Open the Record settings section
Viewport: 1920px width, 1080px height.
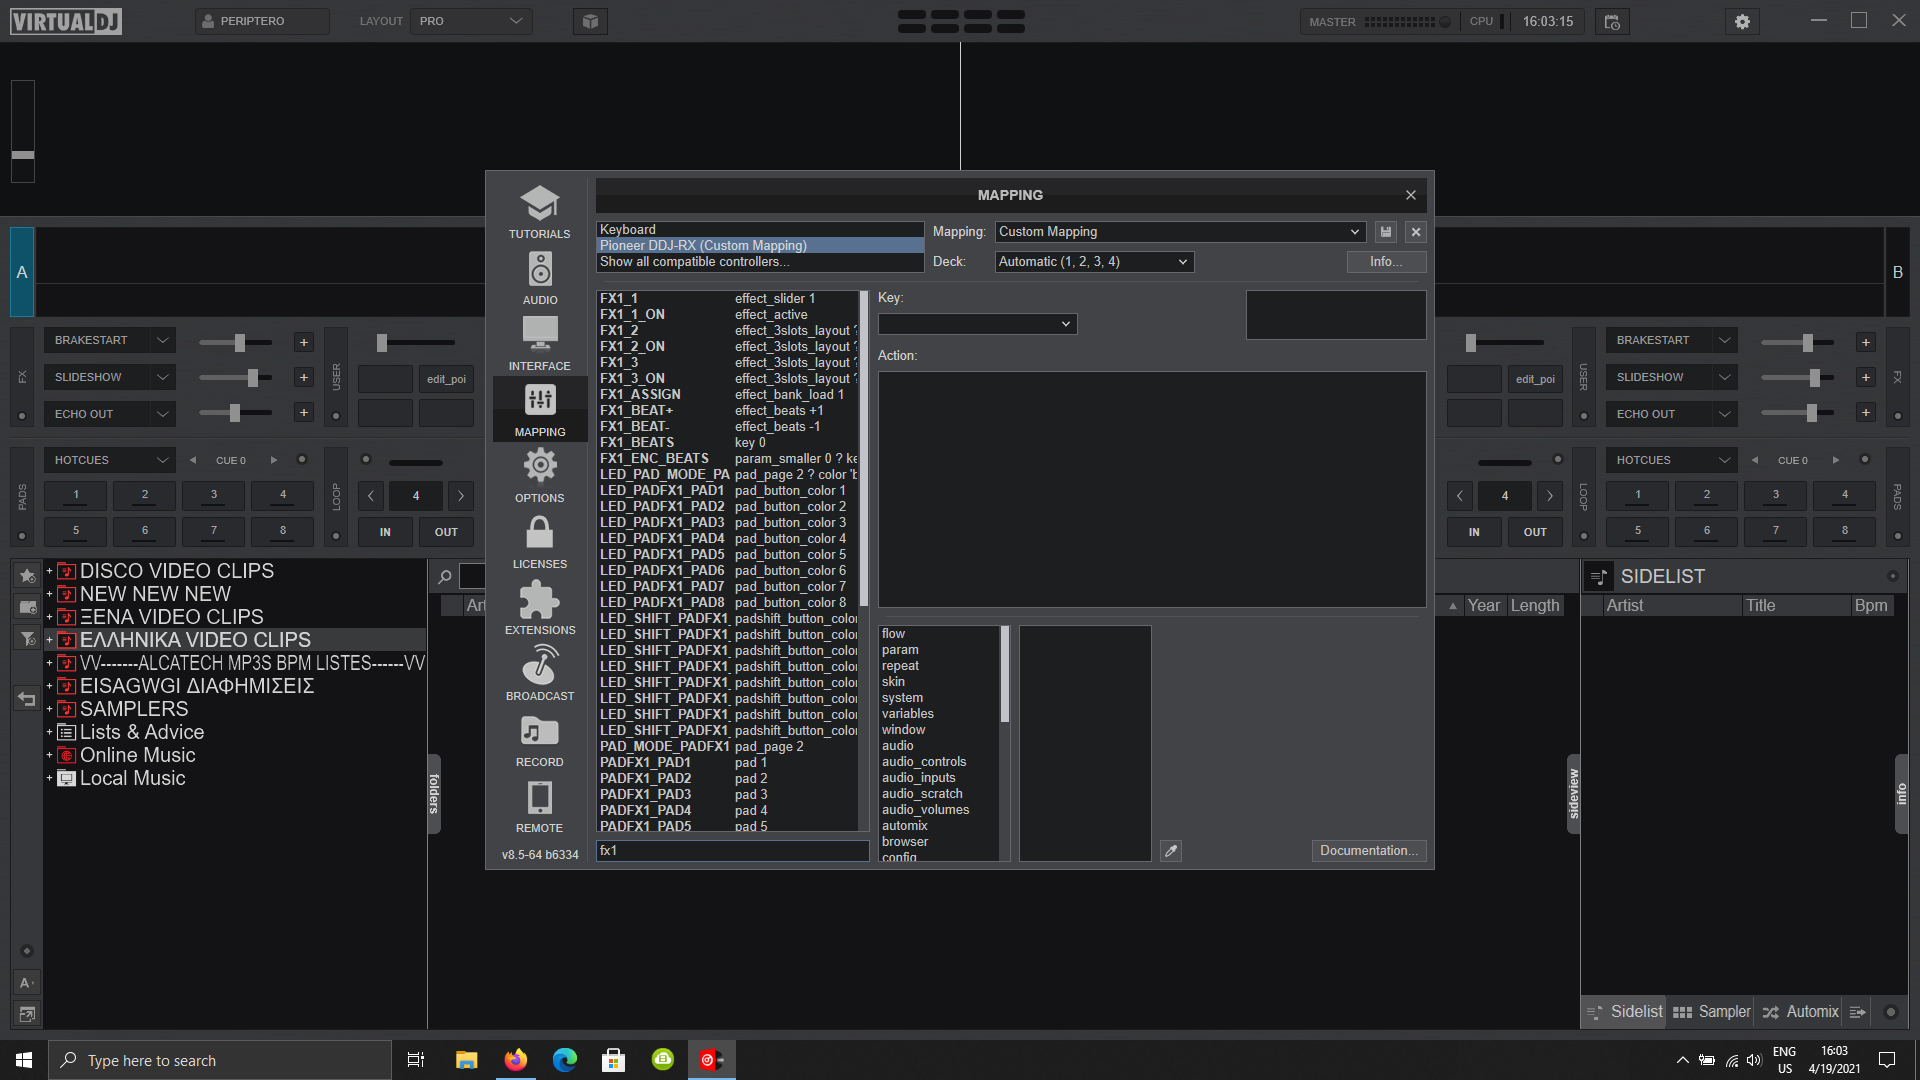(x=539, y=740)
